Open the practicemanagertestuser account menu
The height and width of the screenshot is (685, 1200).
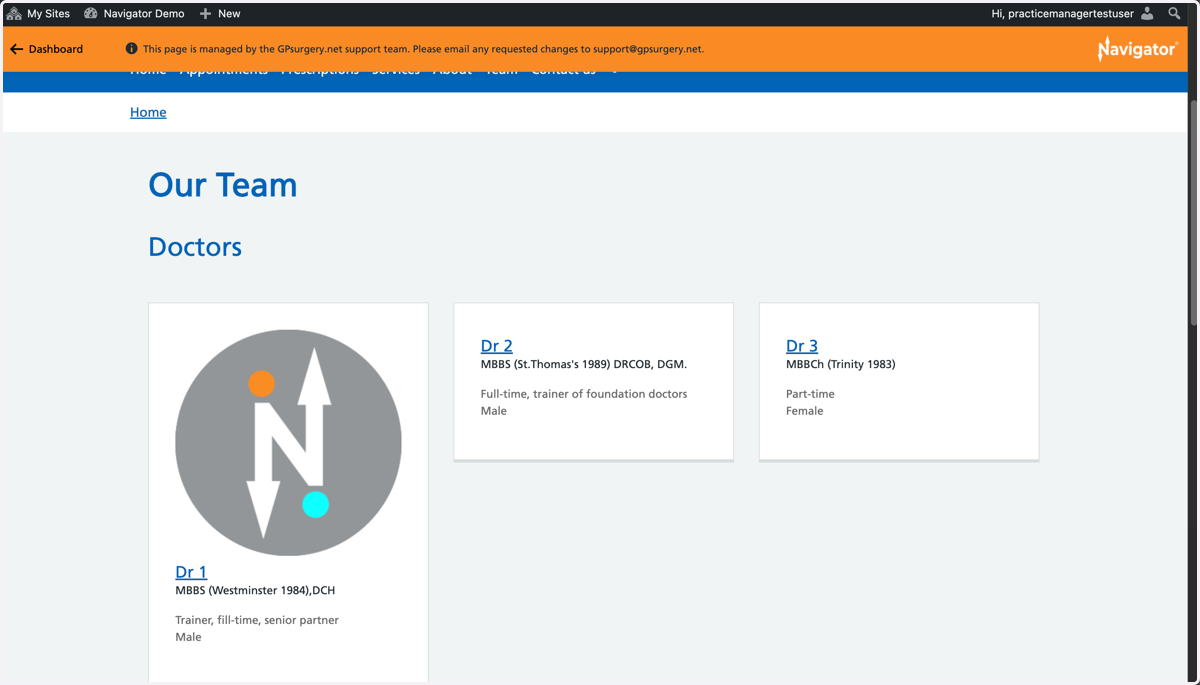1072,14
